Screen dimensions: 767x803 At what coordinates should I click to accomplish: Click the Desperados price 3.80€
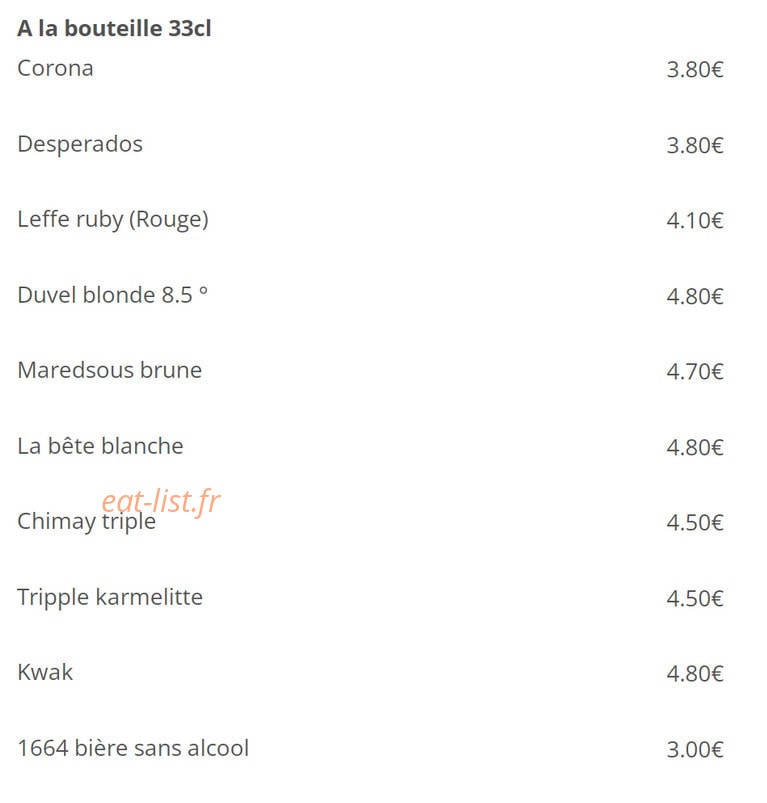pos(695,145)
